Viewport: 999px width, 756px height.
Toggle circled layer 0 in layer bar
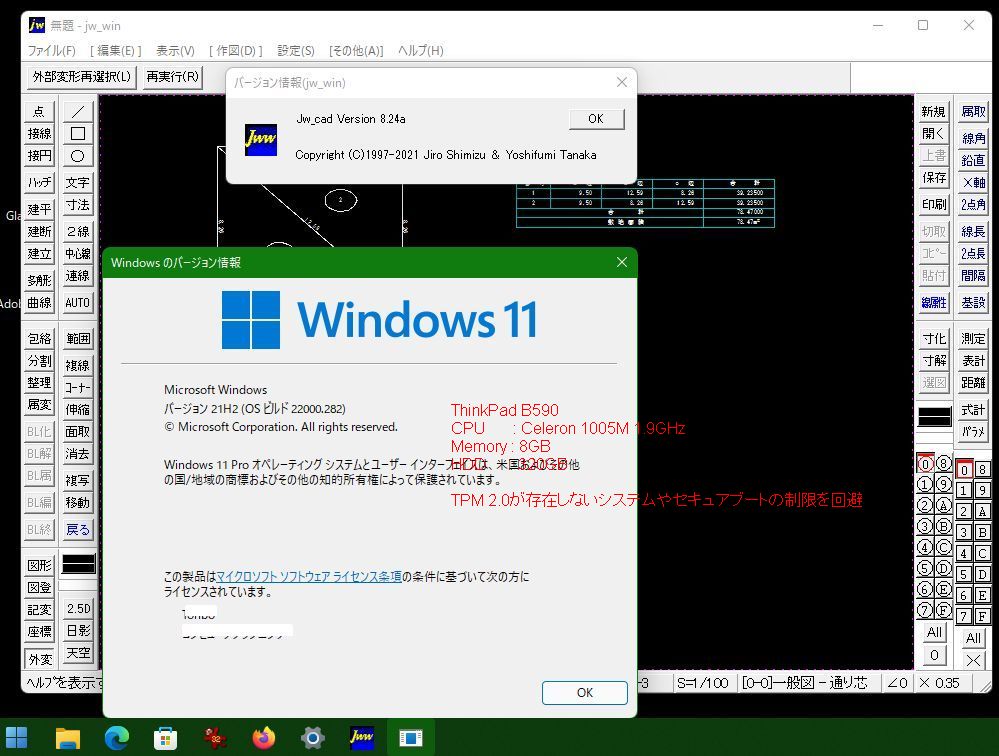925,464
